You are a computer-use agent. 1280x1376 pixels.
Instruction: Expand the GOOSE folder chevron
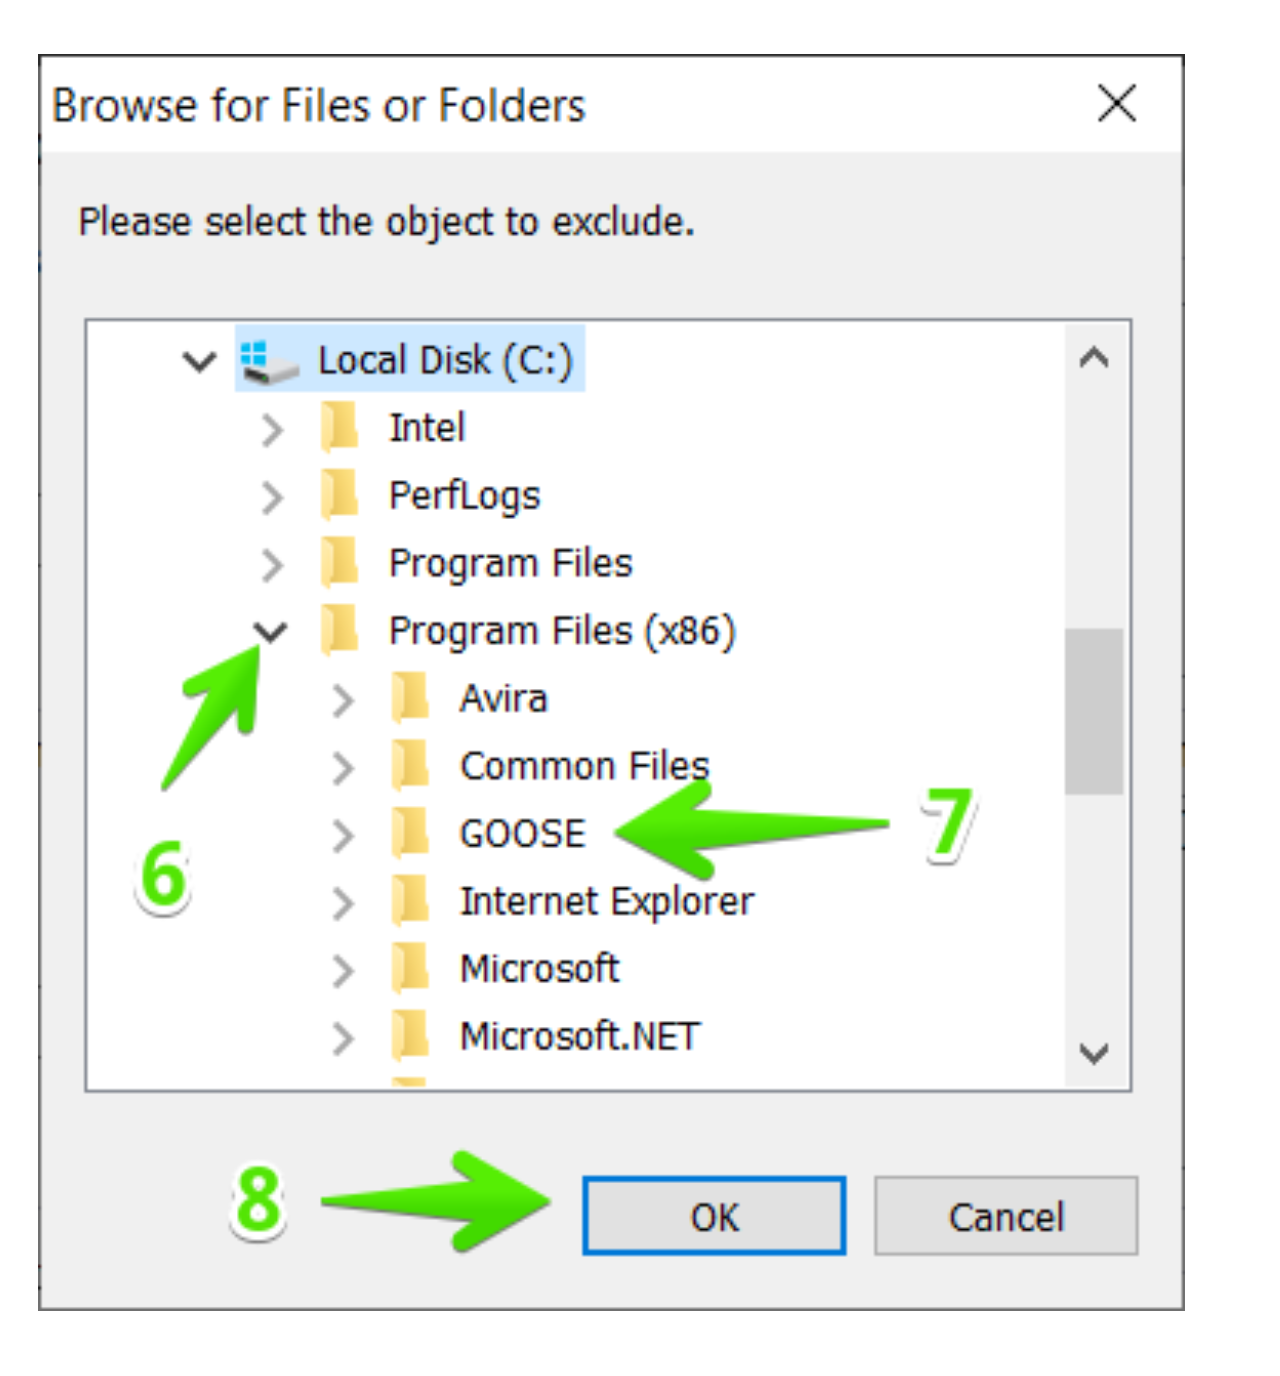click(x=343, y=835)
